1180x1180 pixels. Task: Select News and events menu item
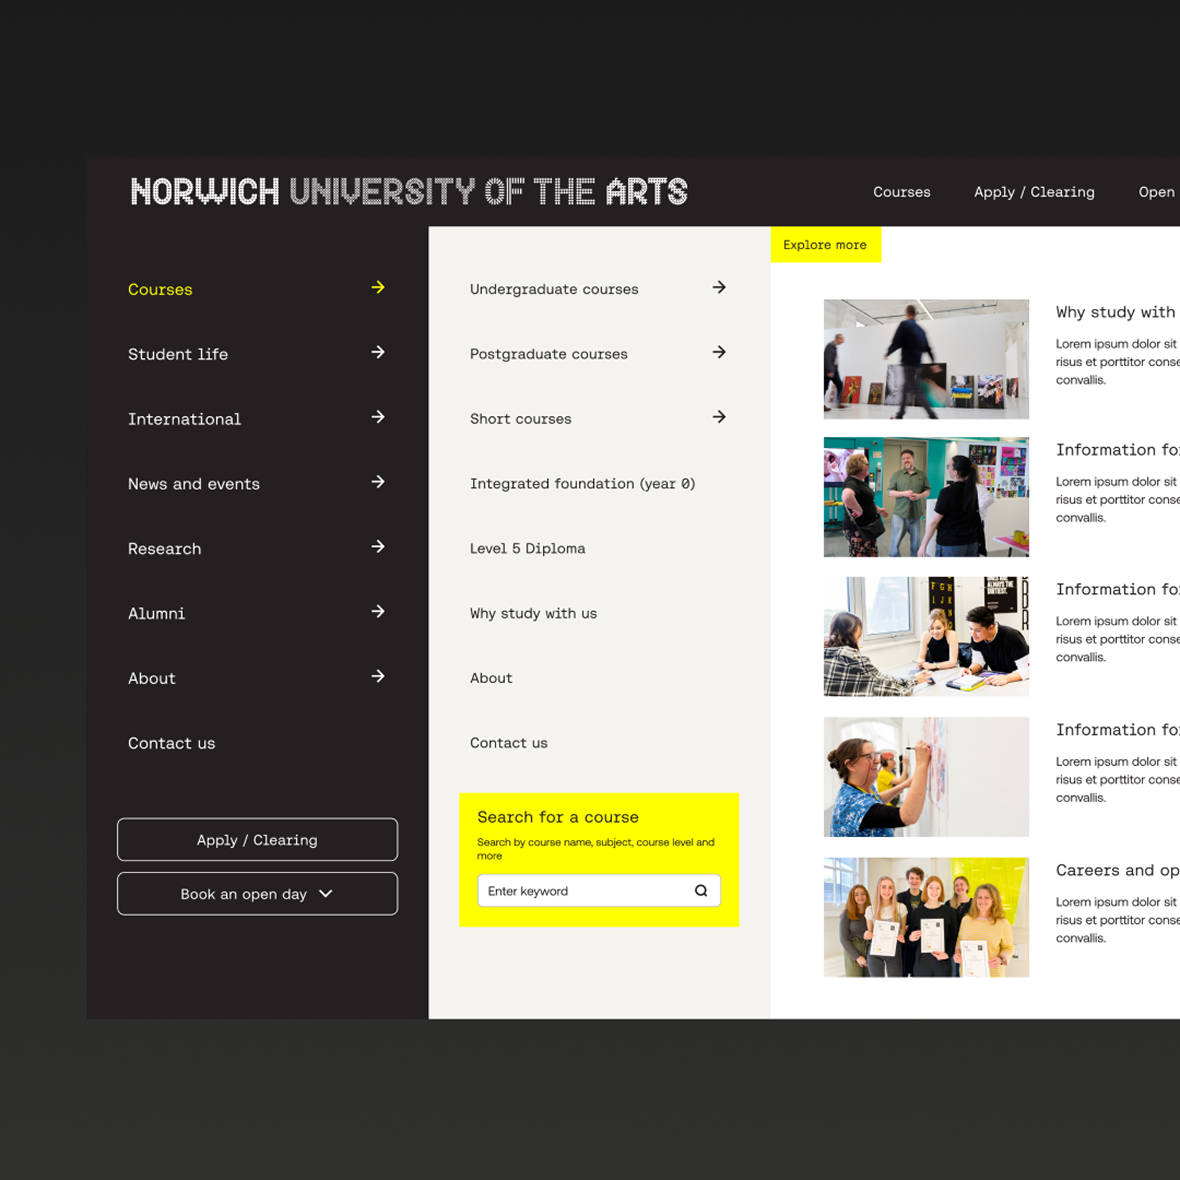(x=193, y=484)
